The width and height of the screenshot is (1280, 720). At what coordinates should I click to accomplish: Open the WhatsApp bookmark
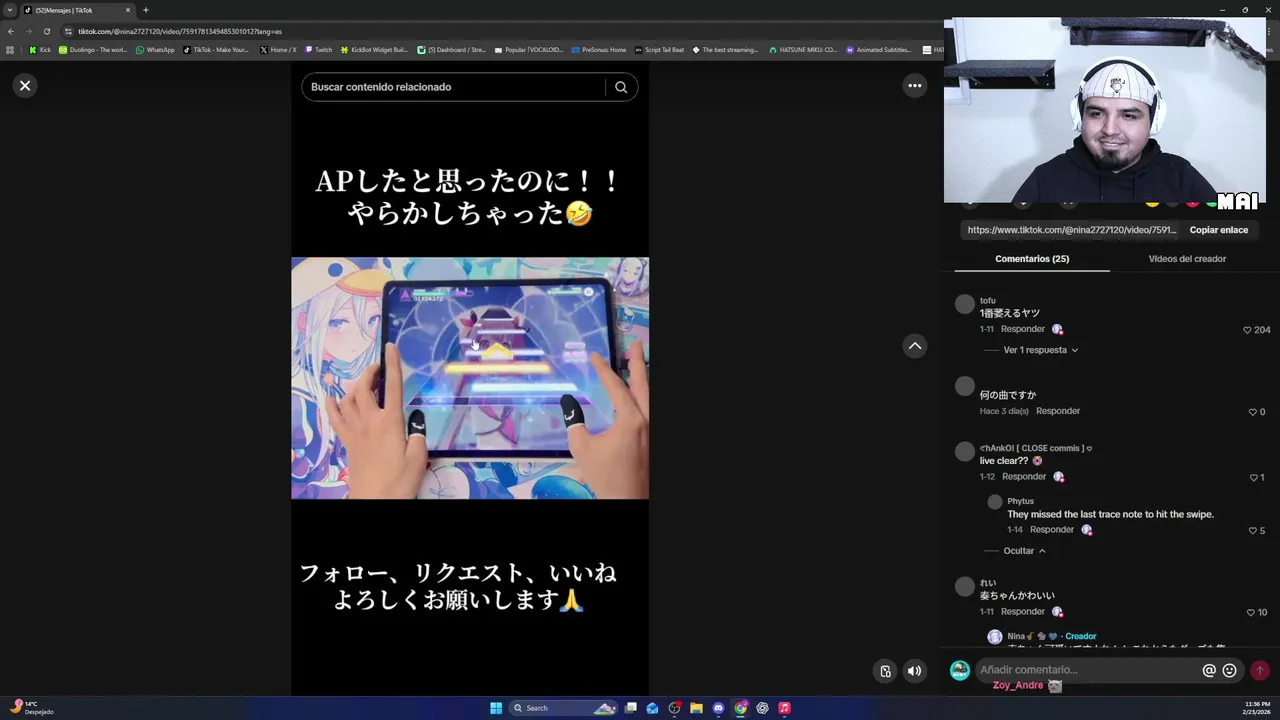pos(155,50)
